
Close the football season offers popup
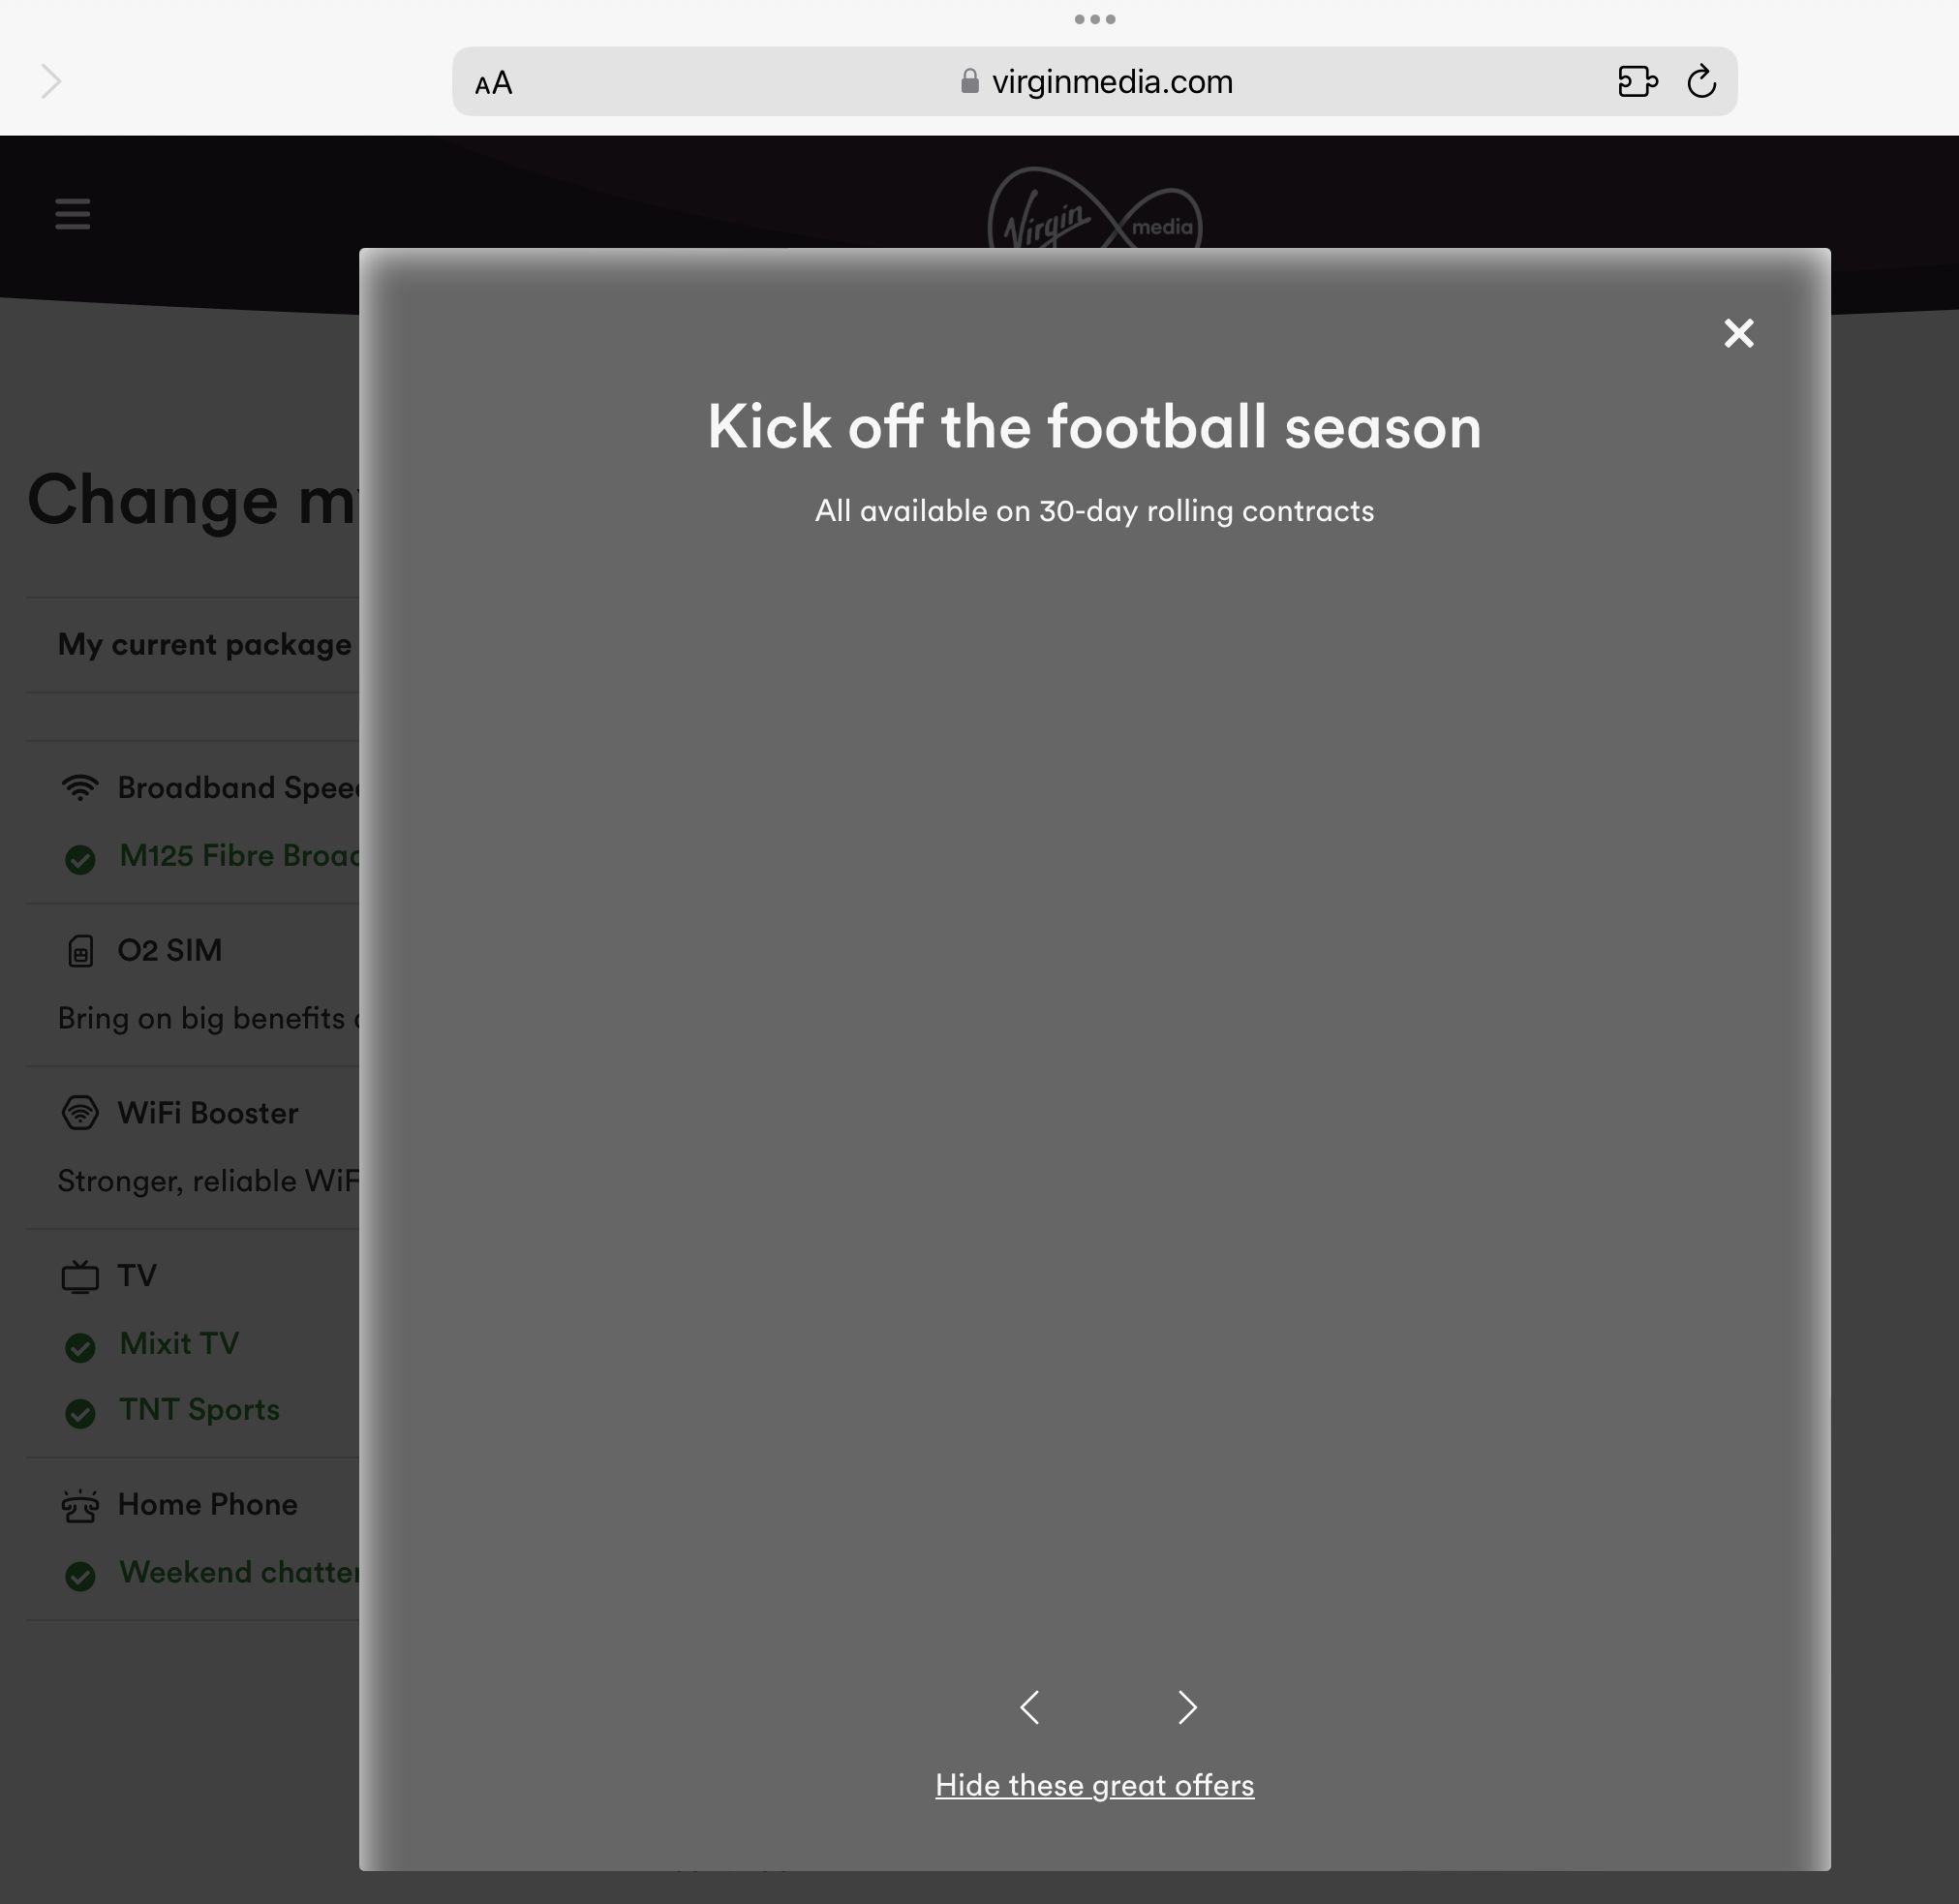pyautogui.click(x=1739, y=333)
